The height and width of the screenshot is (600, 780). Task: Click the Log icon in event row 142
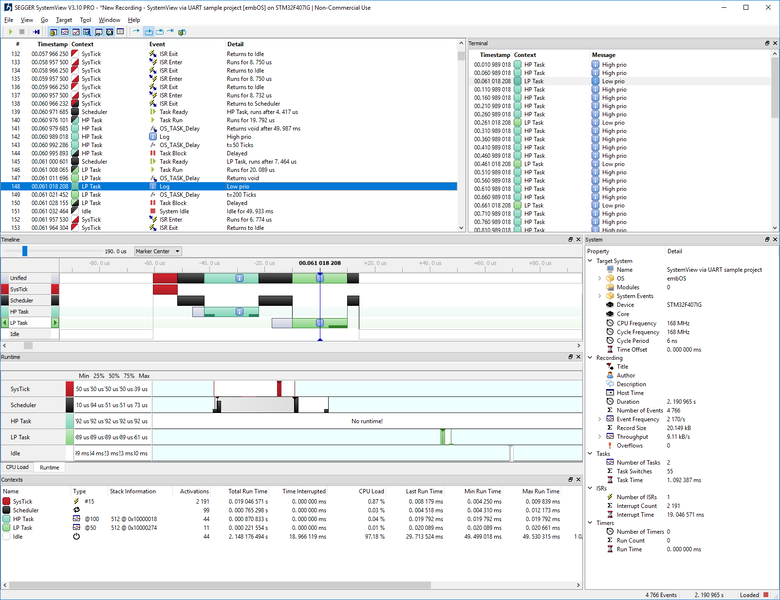153,136
